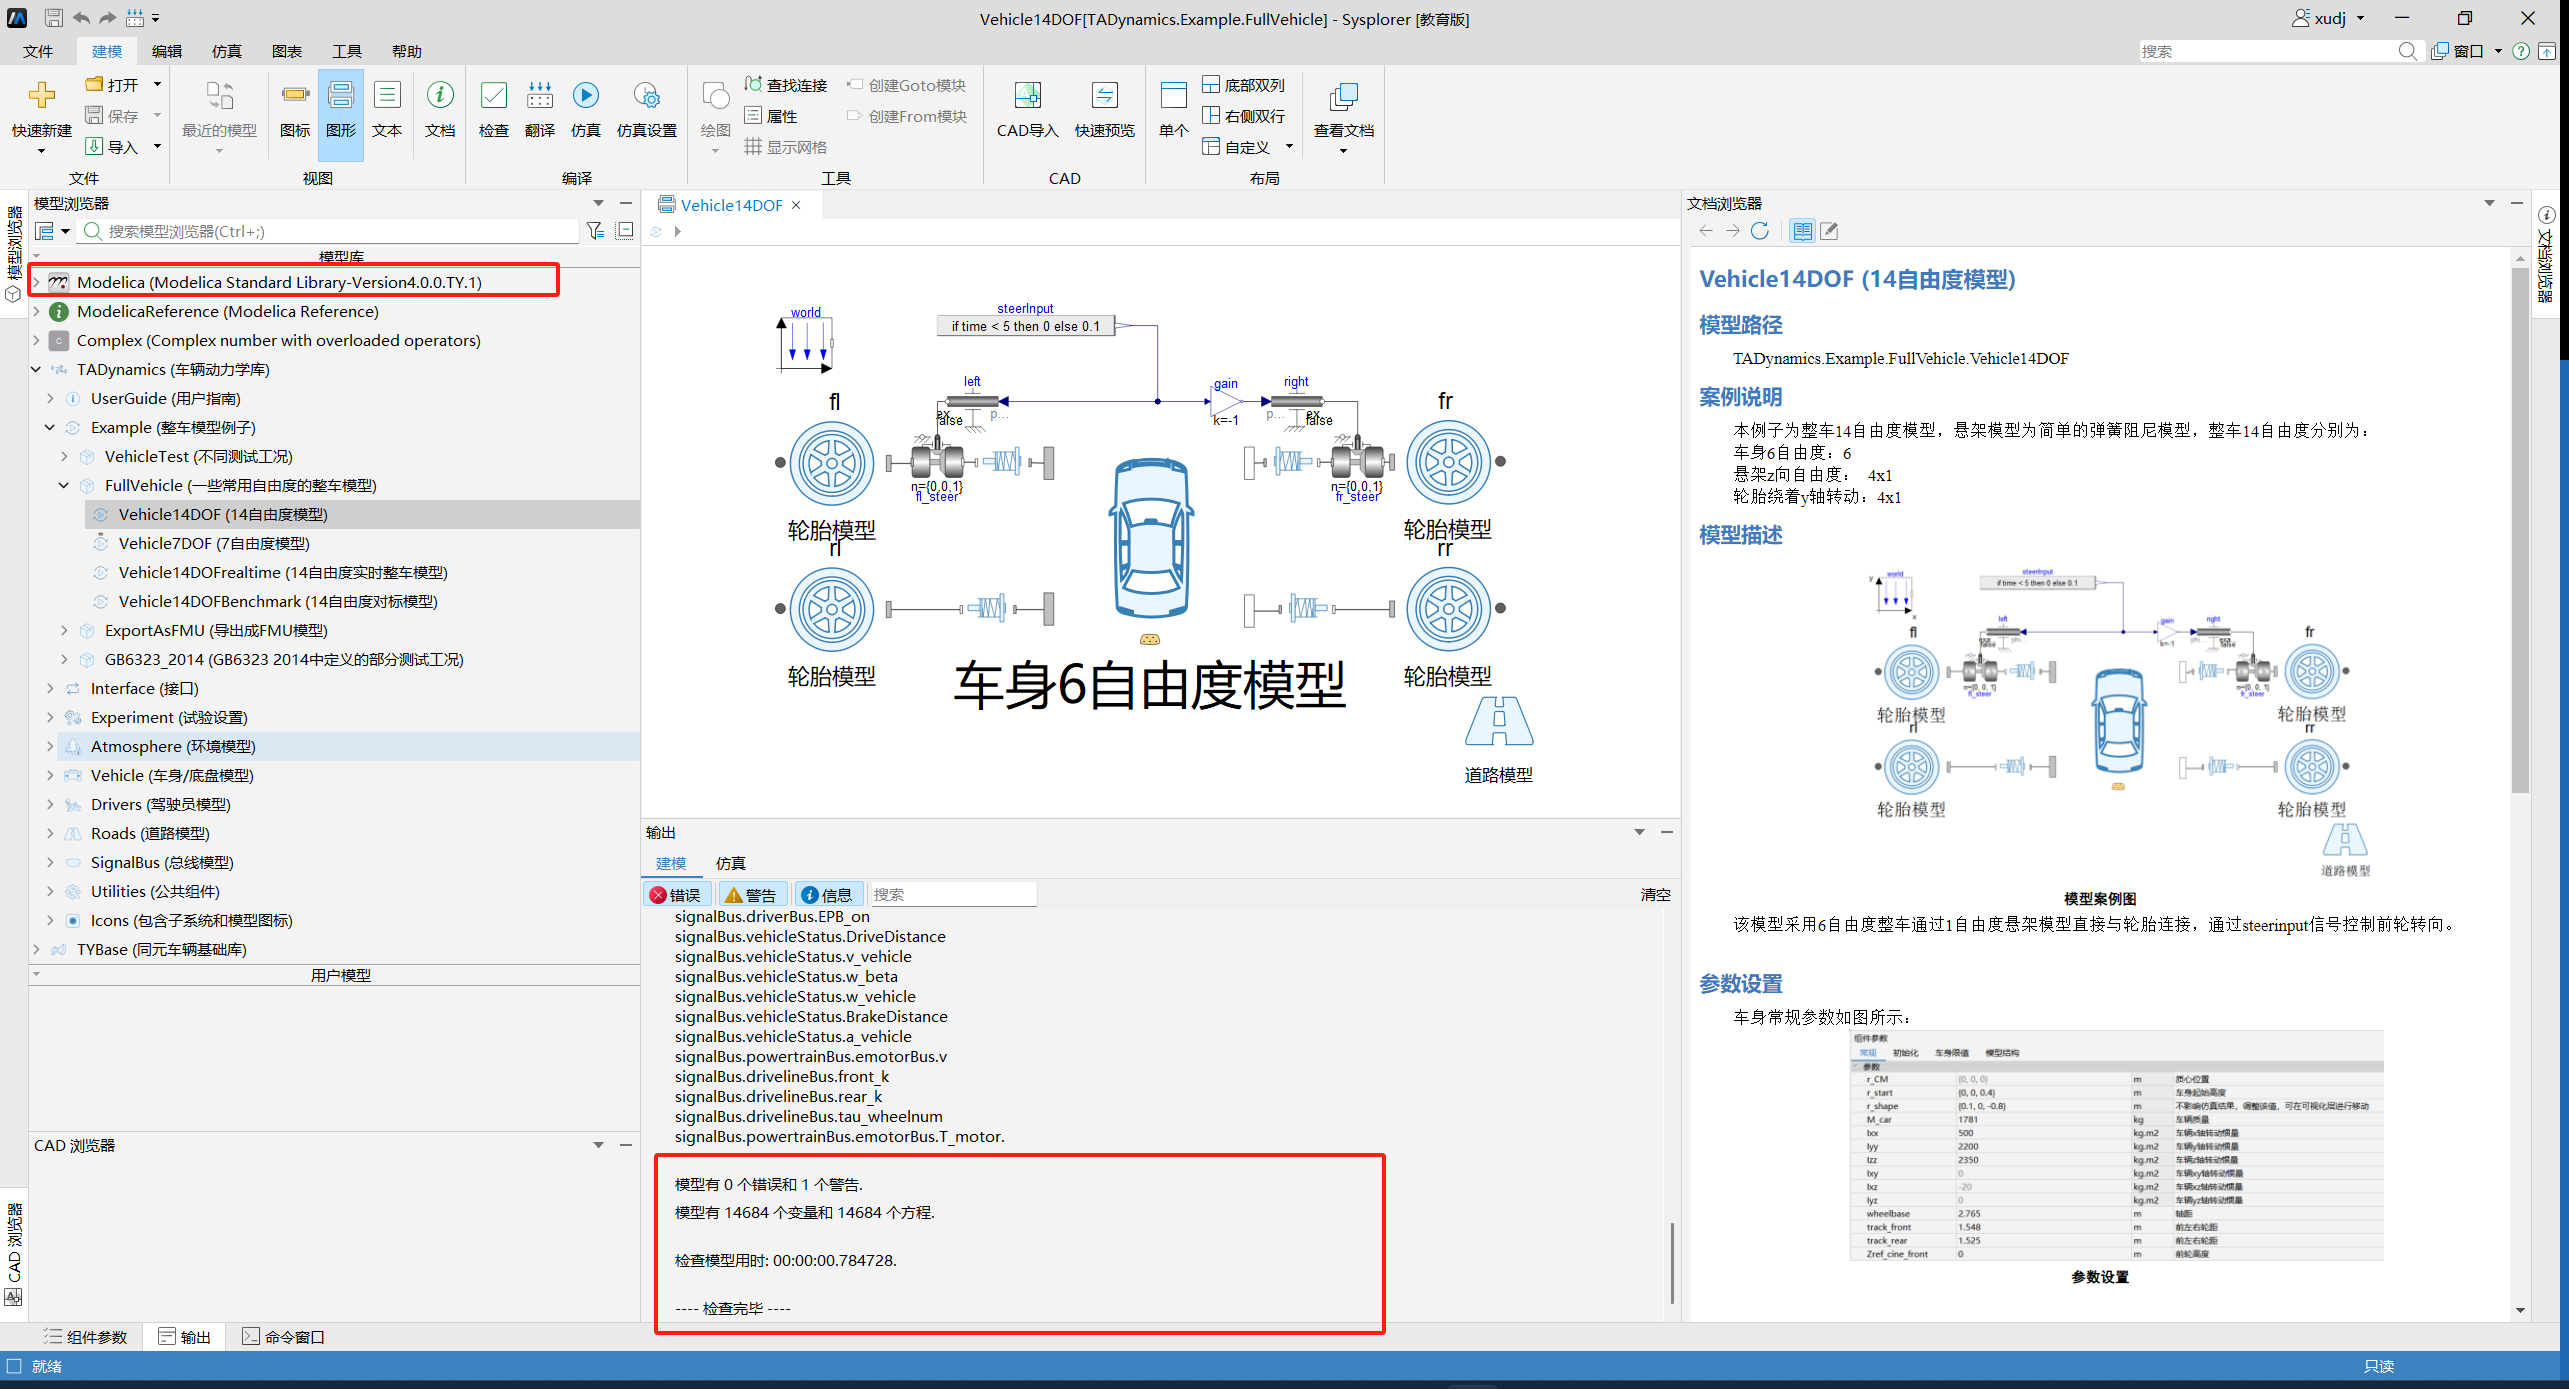
Task: Expand the TYBase library node
Action: [x=37, y=949]
